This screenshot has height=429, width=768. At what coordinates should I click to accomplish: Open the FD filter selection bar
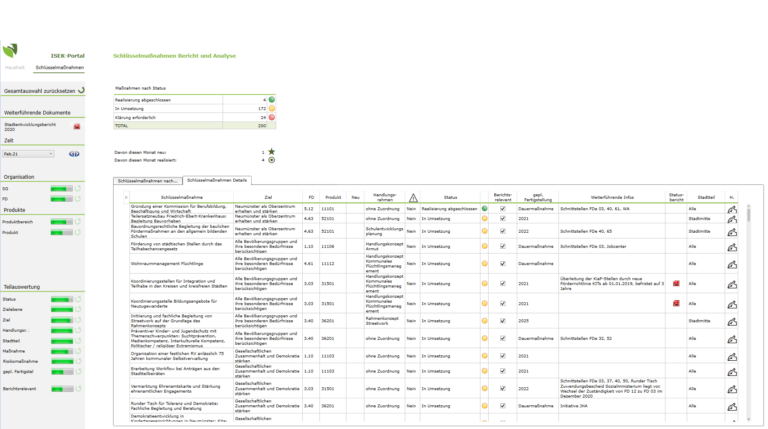tap(62, 199)
